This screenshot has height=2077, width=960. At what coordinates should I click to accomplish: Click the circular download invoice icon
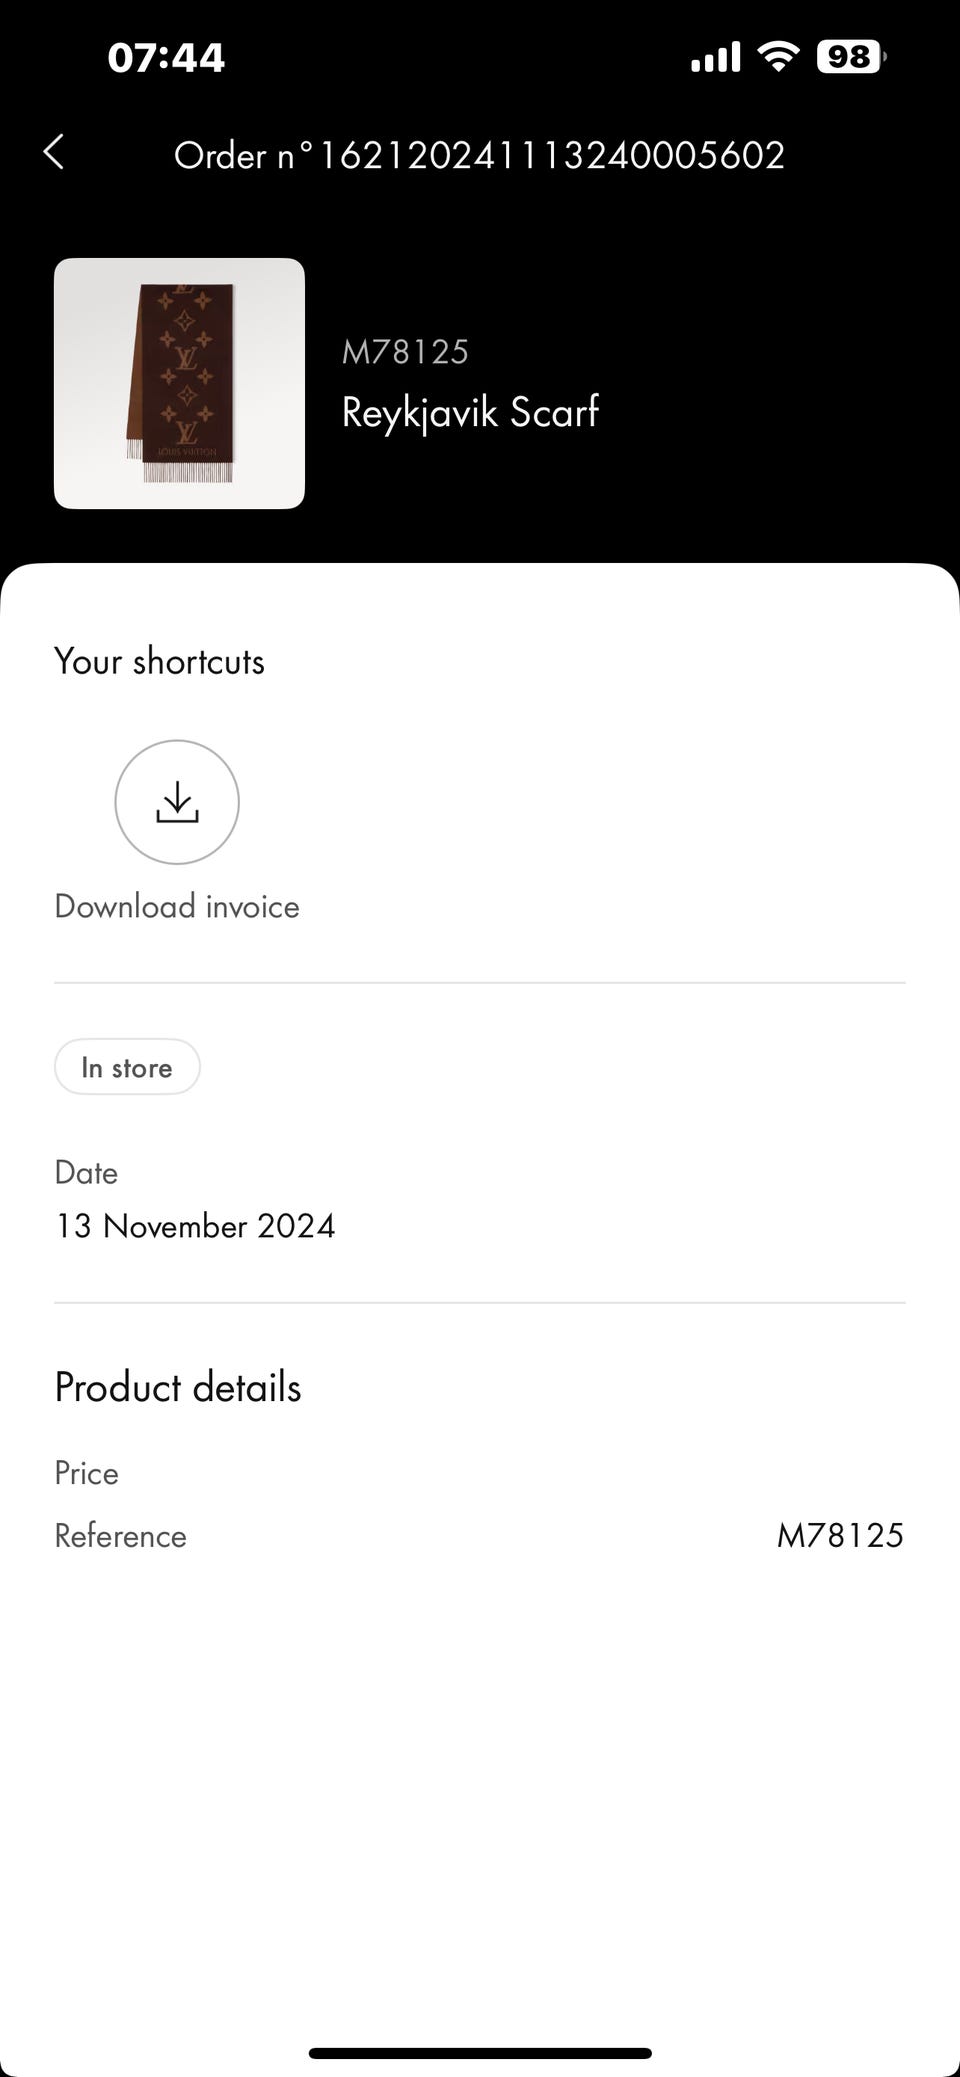[x=177, y=802]
